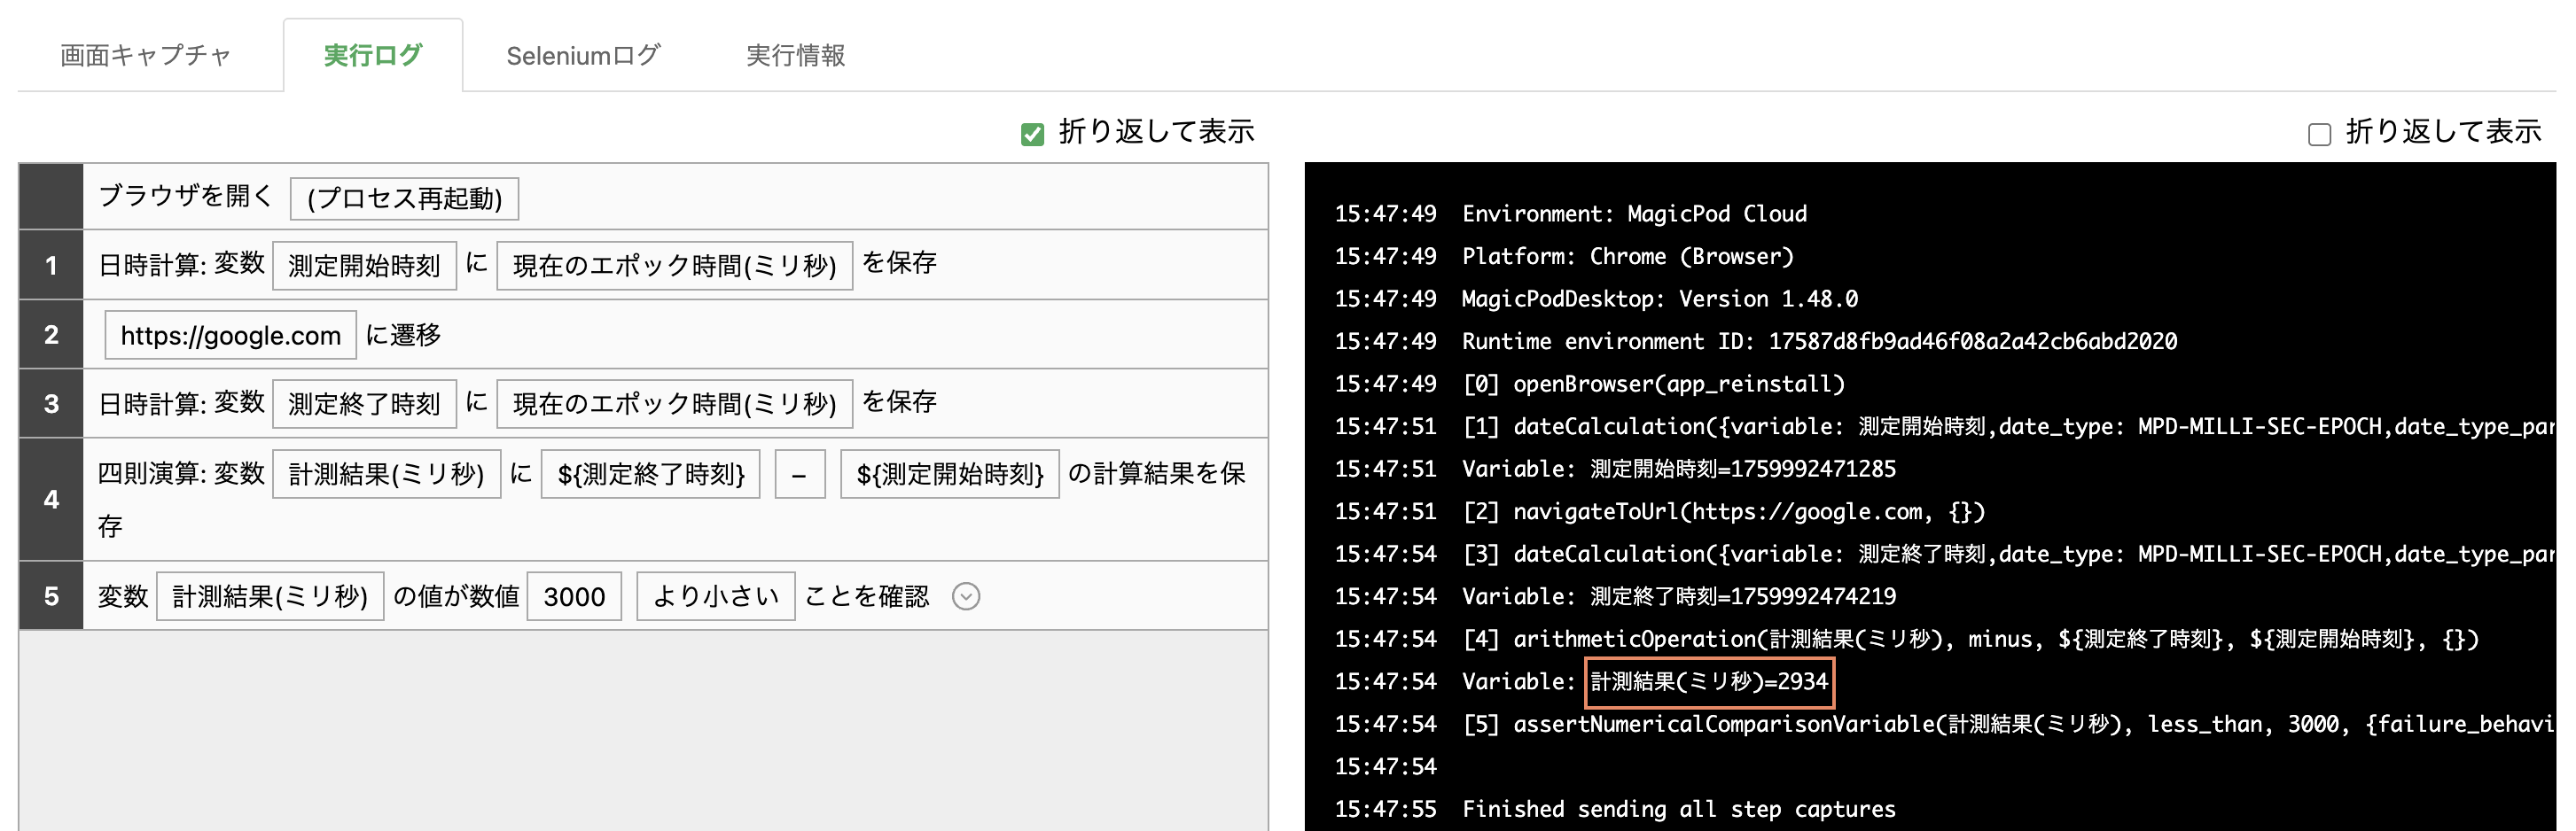Uncheck left 折り返して表示 checkbox
This screenshot has width=2576, height=831.
click(1032, 134)
